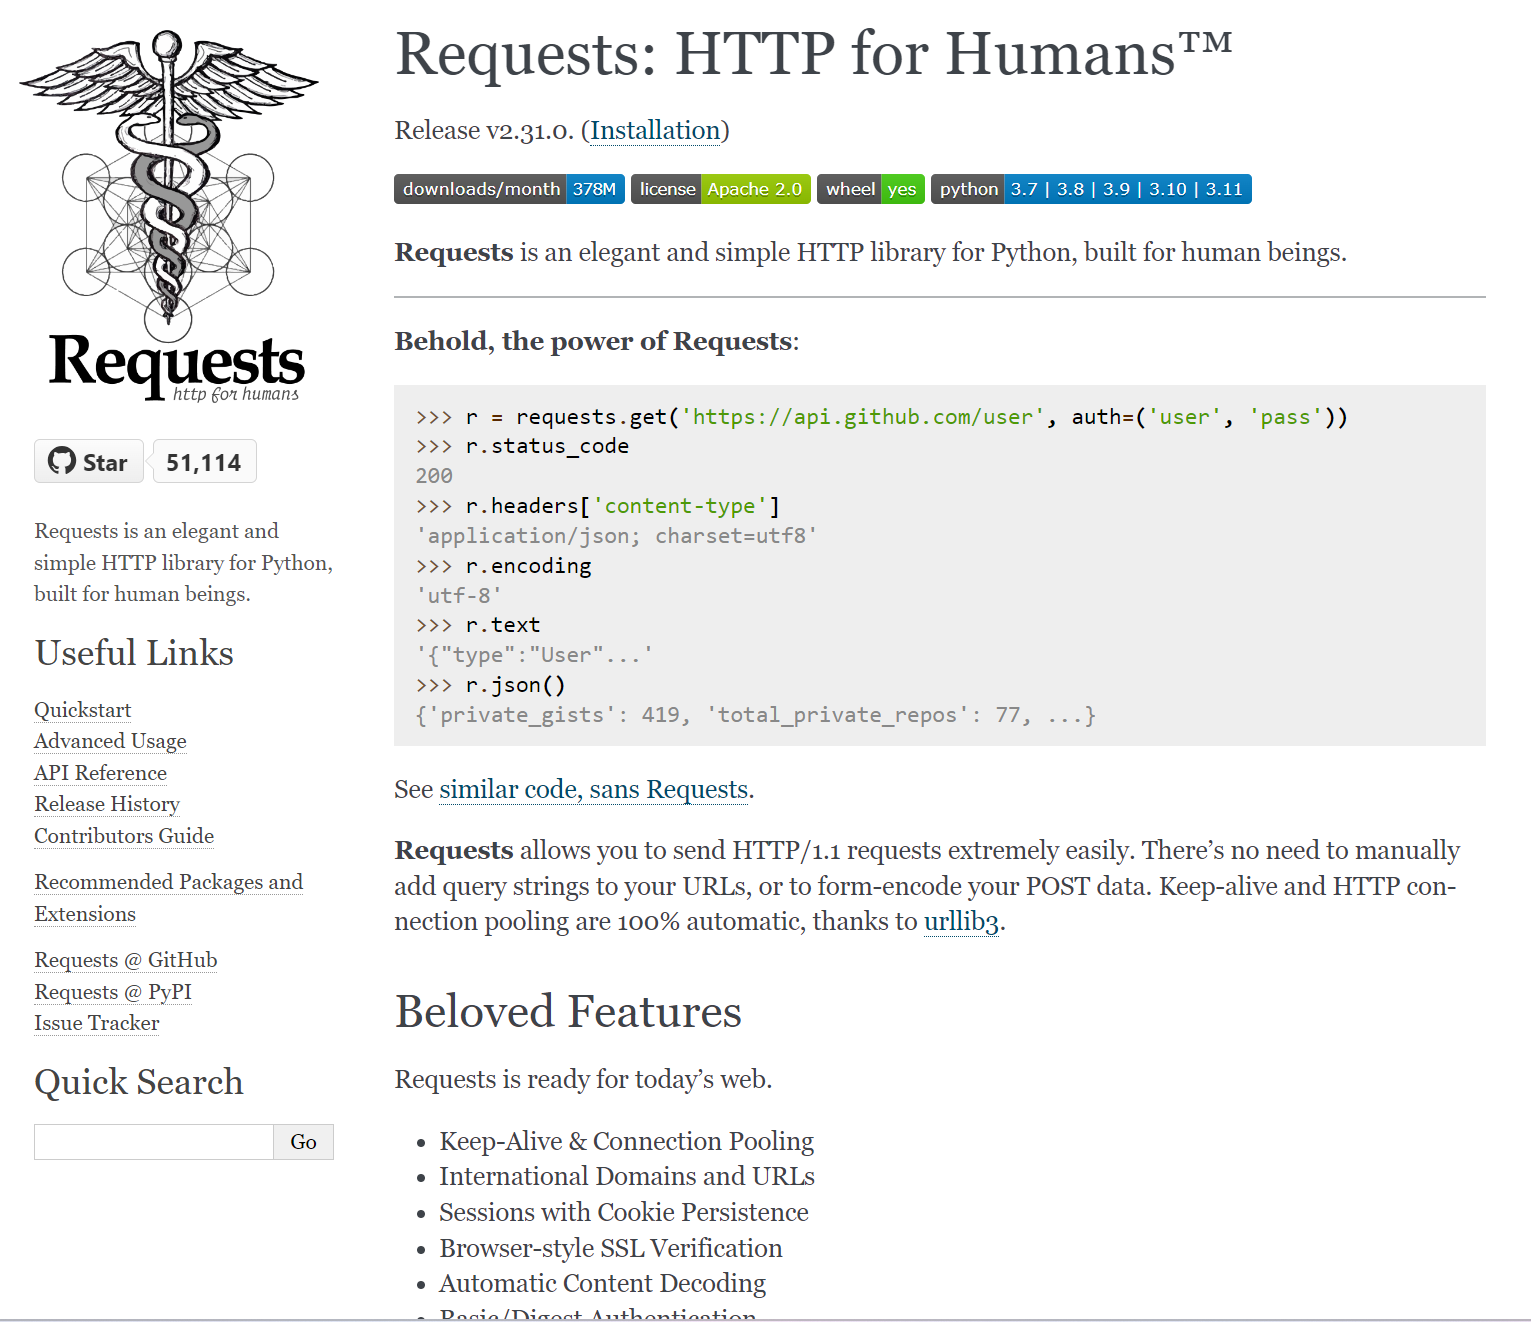Screen dimensions: 1531x1322
Task: Open the similar code, sans Requests link
Action: (593, 790)
